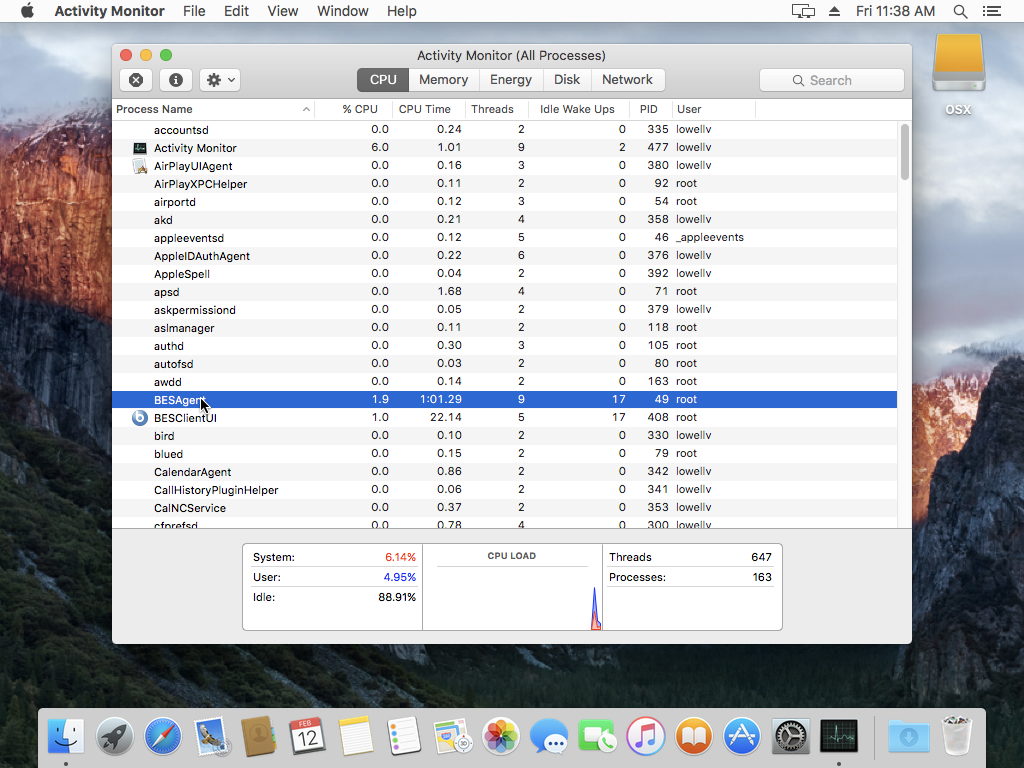Click the display mirroring menu bar icon
This screenshot has width=1024, height=768.
pos(803,11)
